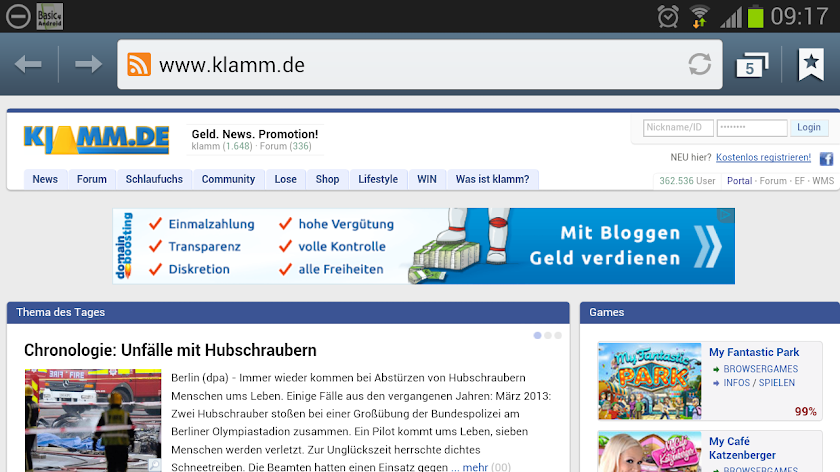Click the Forum link beside Portal
This screenshot has height=472, width=840.
click(x=773, y=181)
